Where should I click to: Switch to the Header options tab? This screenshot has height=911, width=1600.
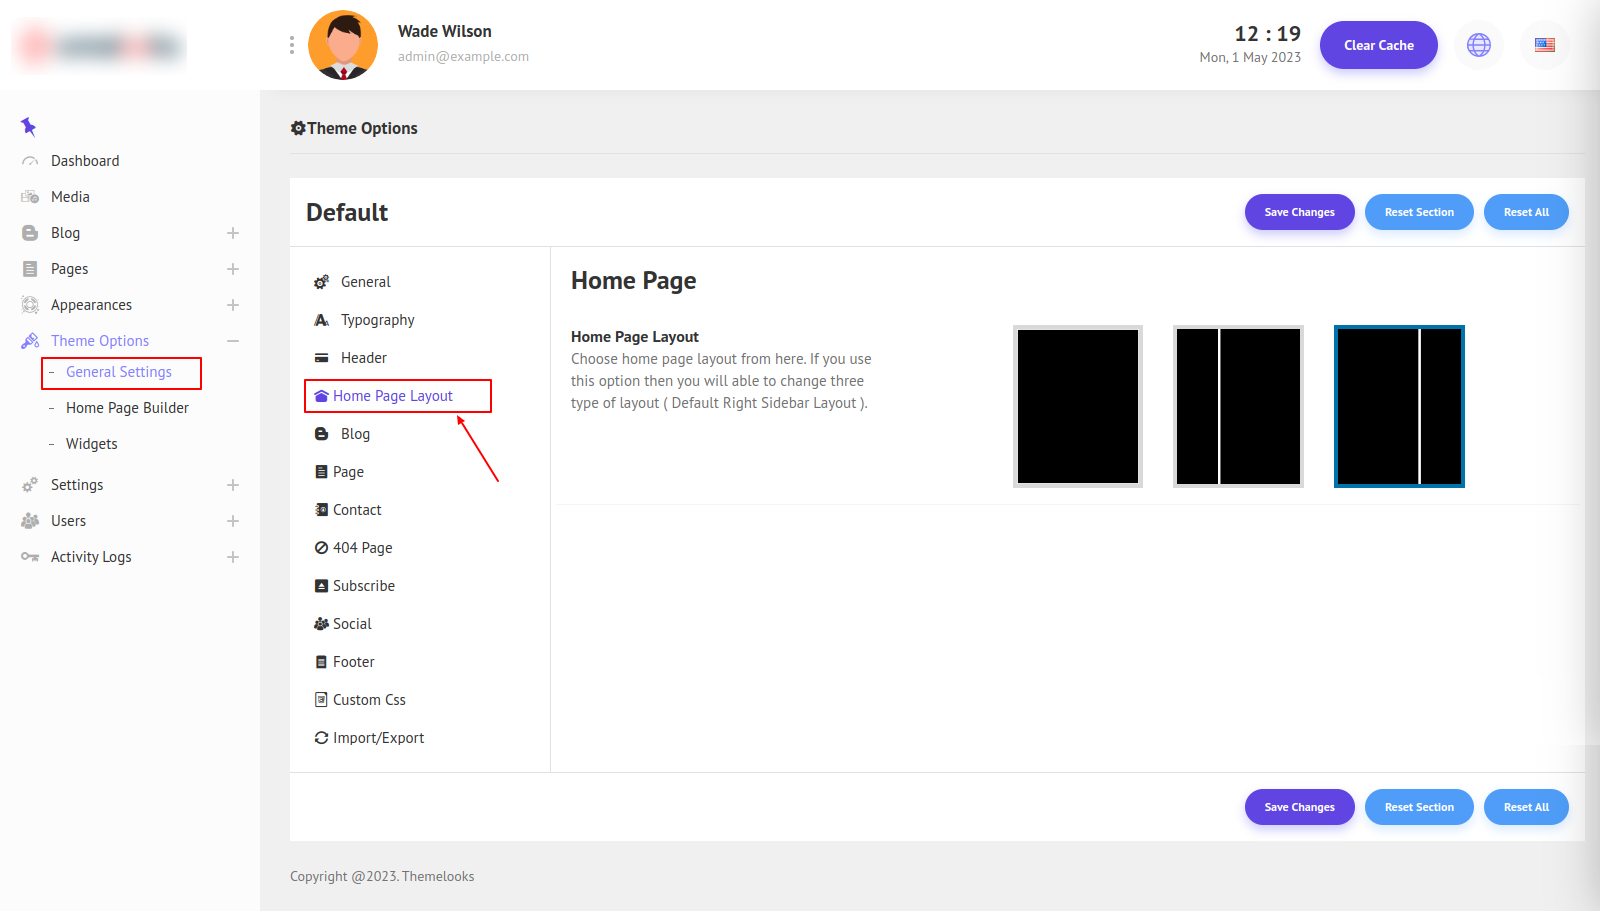click(363, 358)
